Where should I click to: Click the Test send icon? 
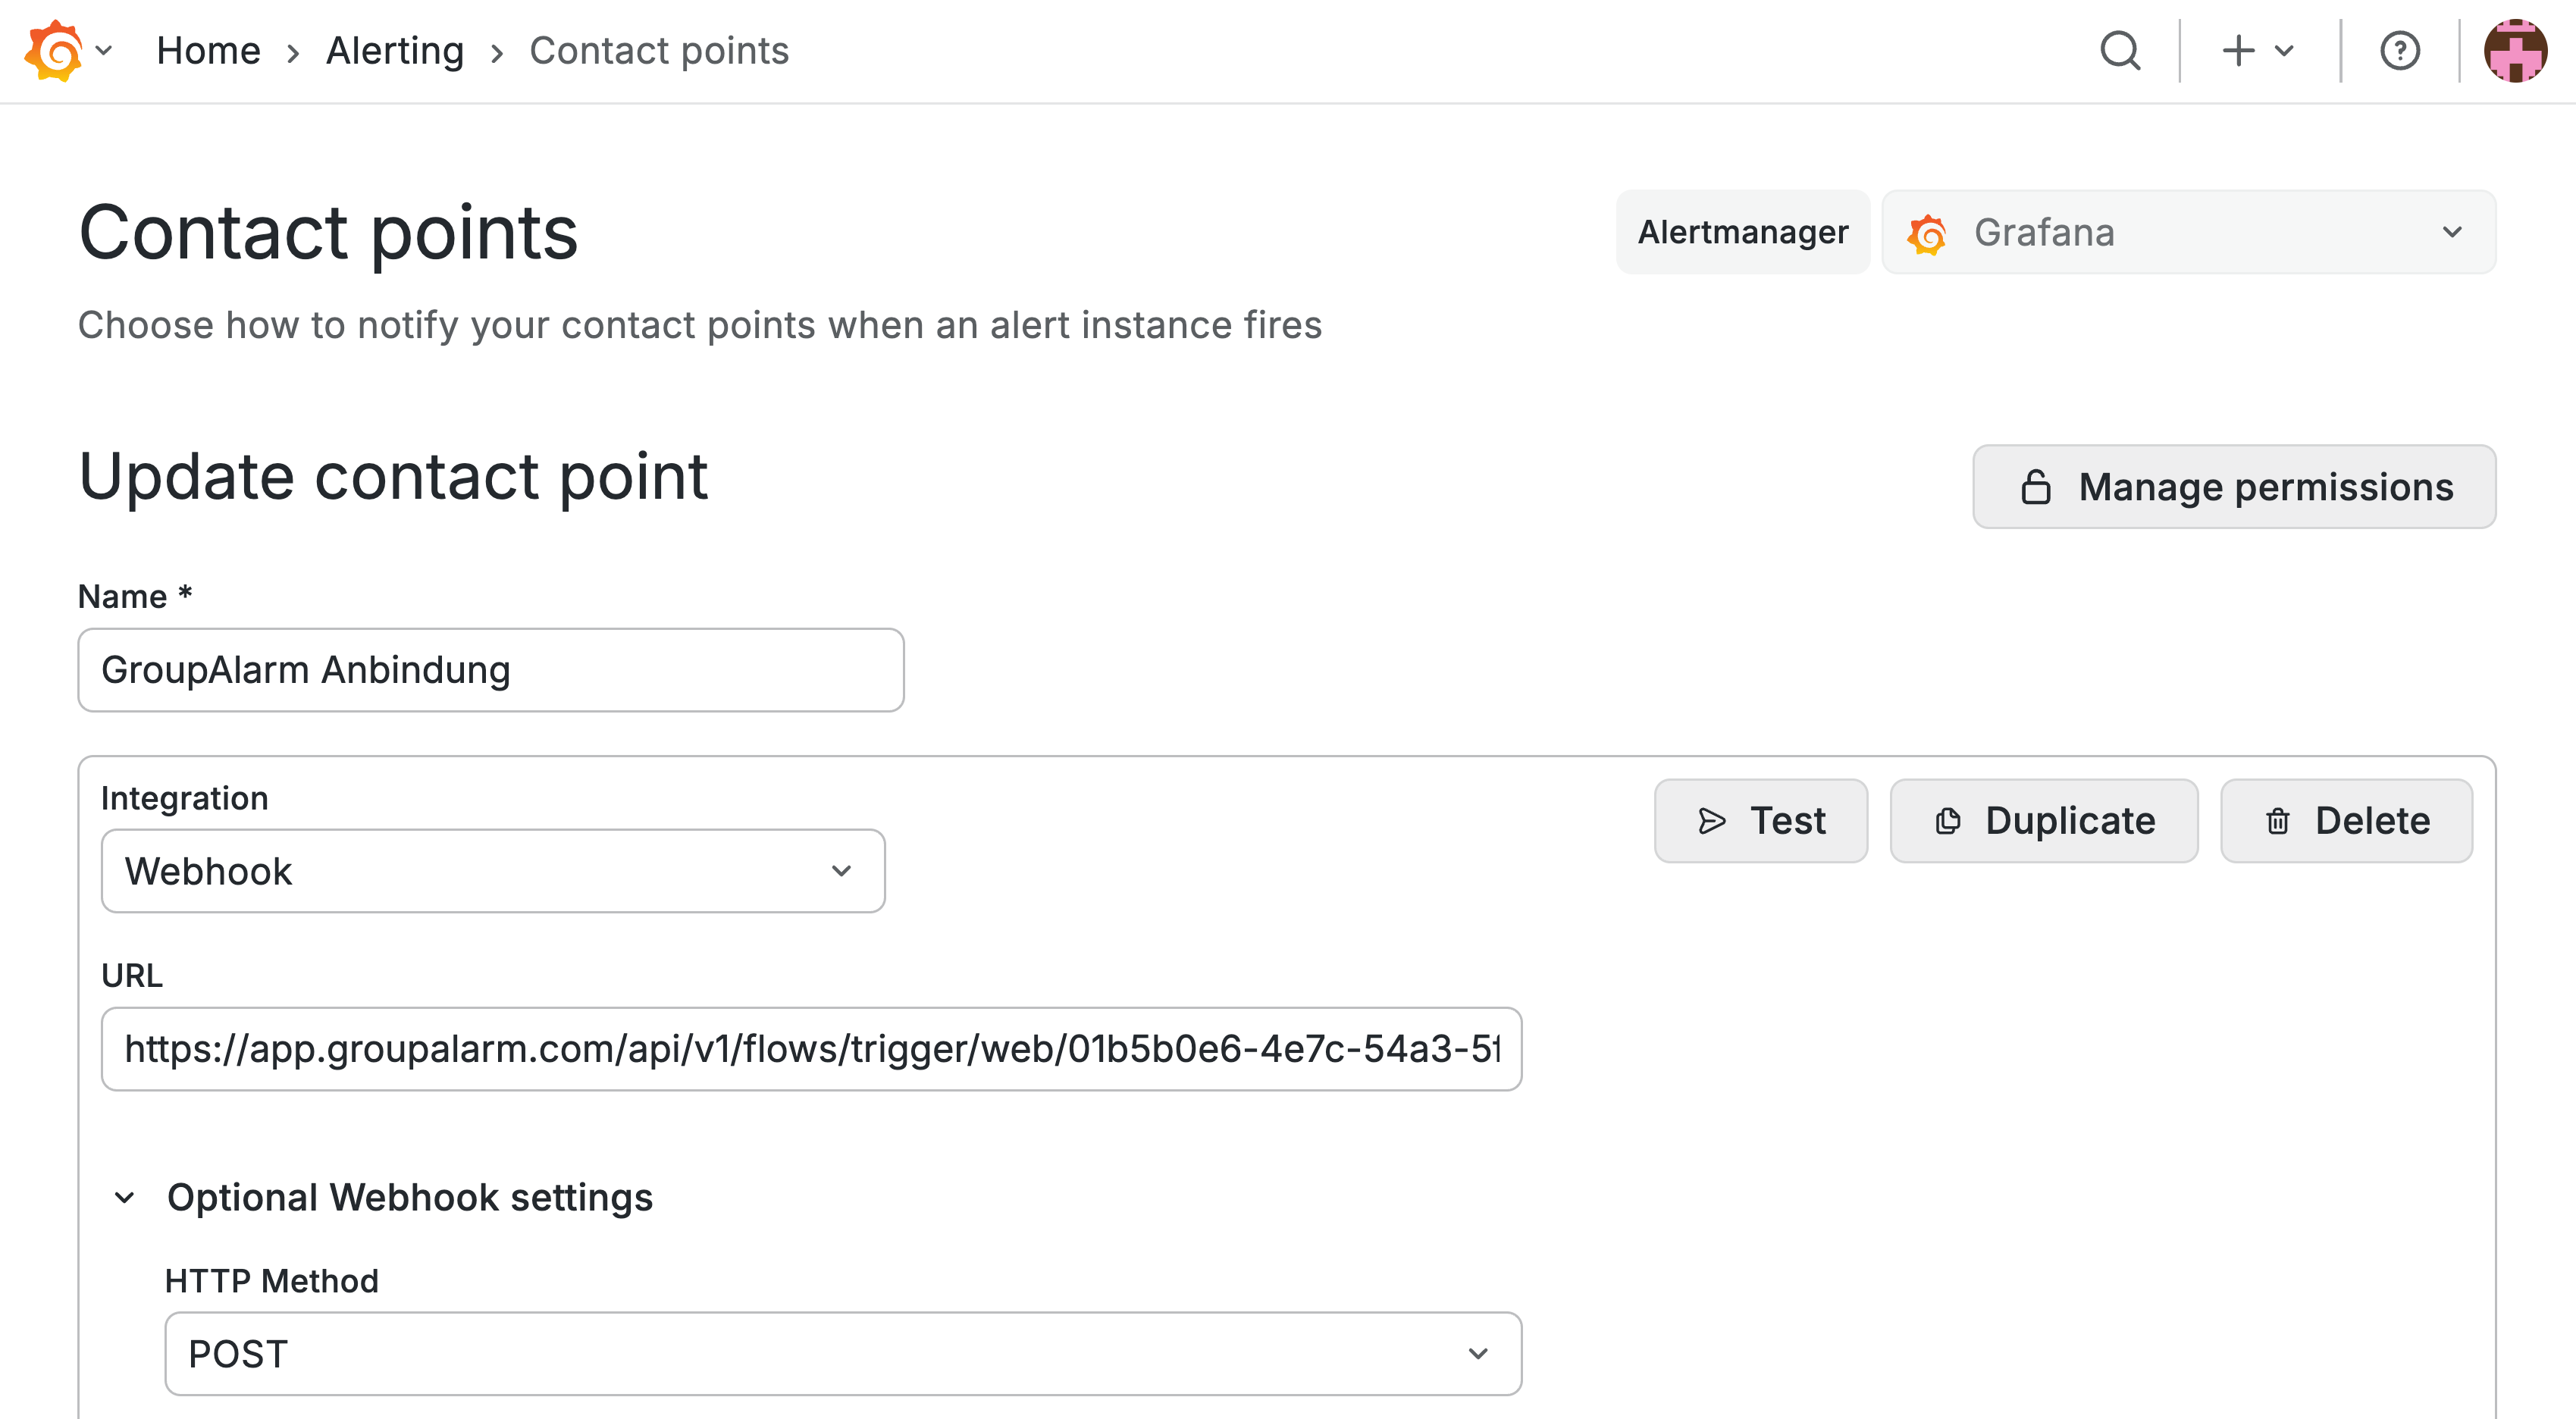pos(1712,821)
